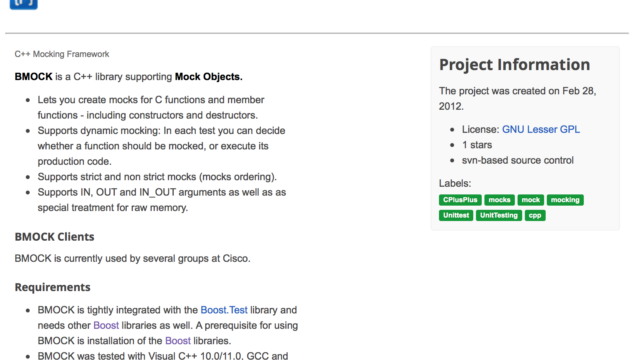Click the "Lets you create mocks" bullet
Screen dimensions: 640x360
[151, 107]
